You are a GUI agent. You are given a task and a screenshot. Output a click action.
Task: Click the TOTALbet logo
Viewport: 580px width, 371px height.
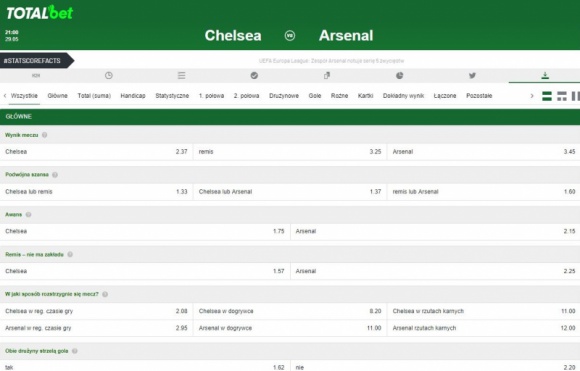coord(40,13)
